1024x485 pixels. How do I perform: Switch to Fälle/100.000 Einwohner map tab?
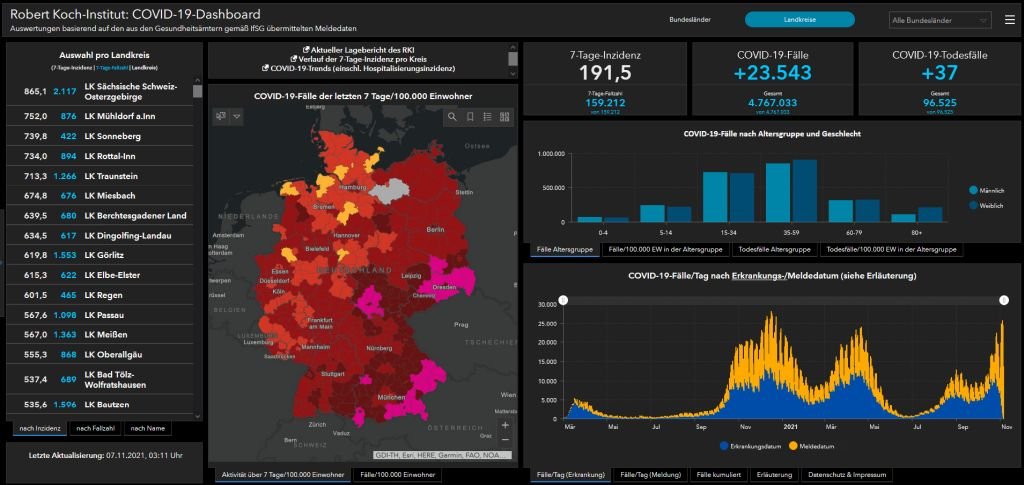397,474
